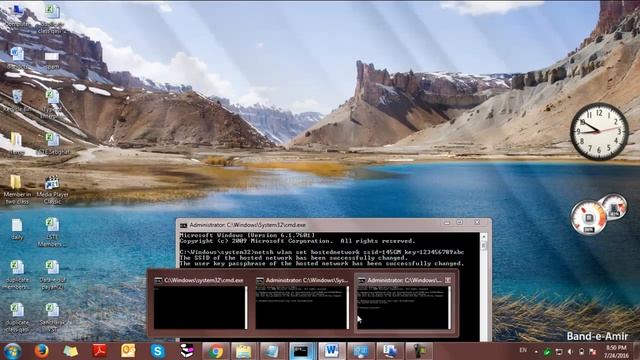Open Media Player Classic shortcut
Screen dimensions: 640x360
[52, 189]
